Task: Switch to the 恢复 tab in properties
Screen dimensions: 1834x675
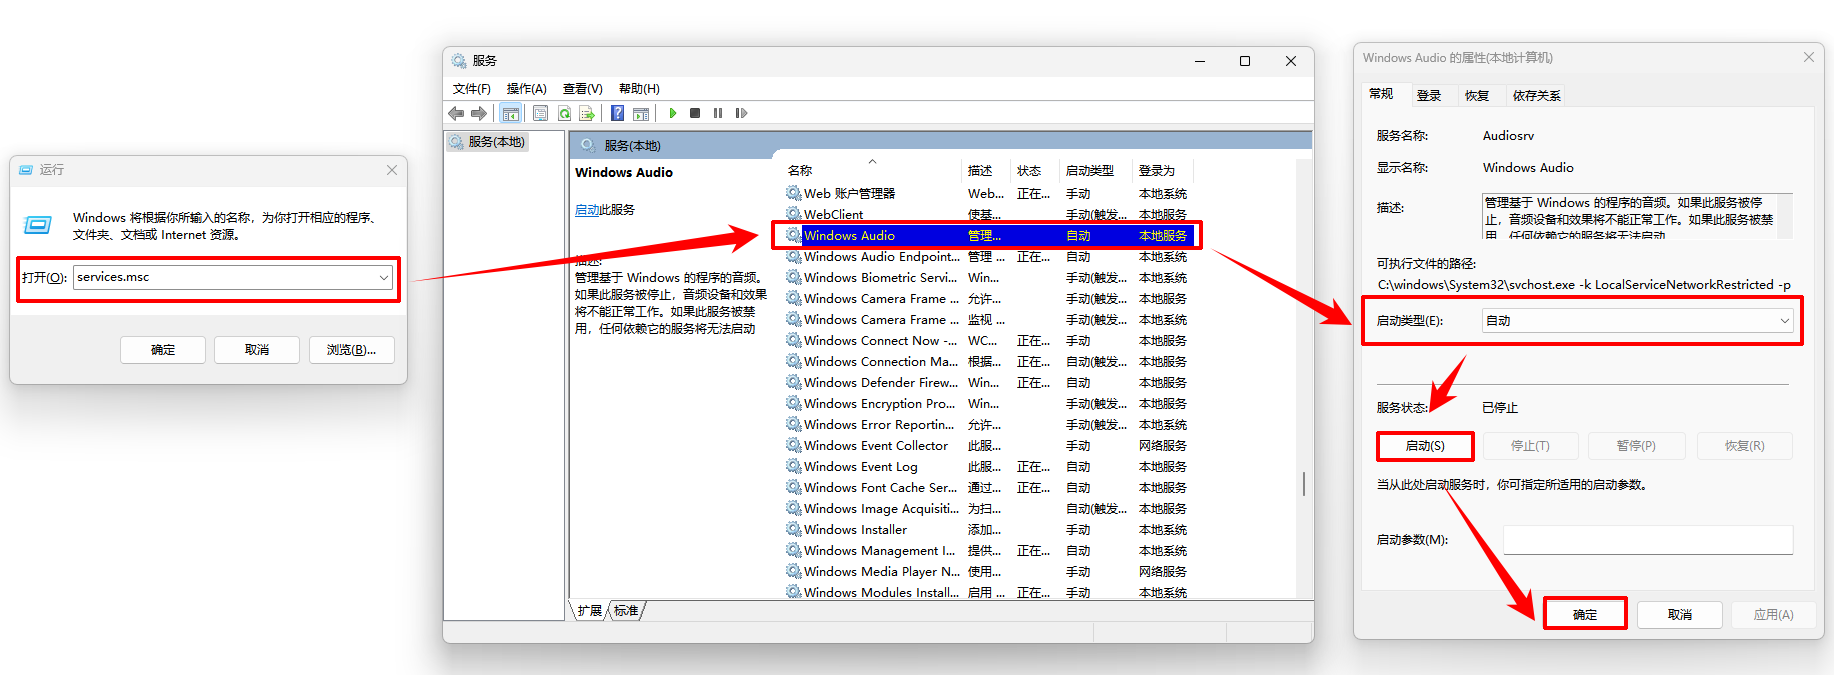Action: click(x=1477, y=96)
